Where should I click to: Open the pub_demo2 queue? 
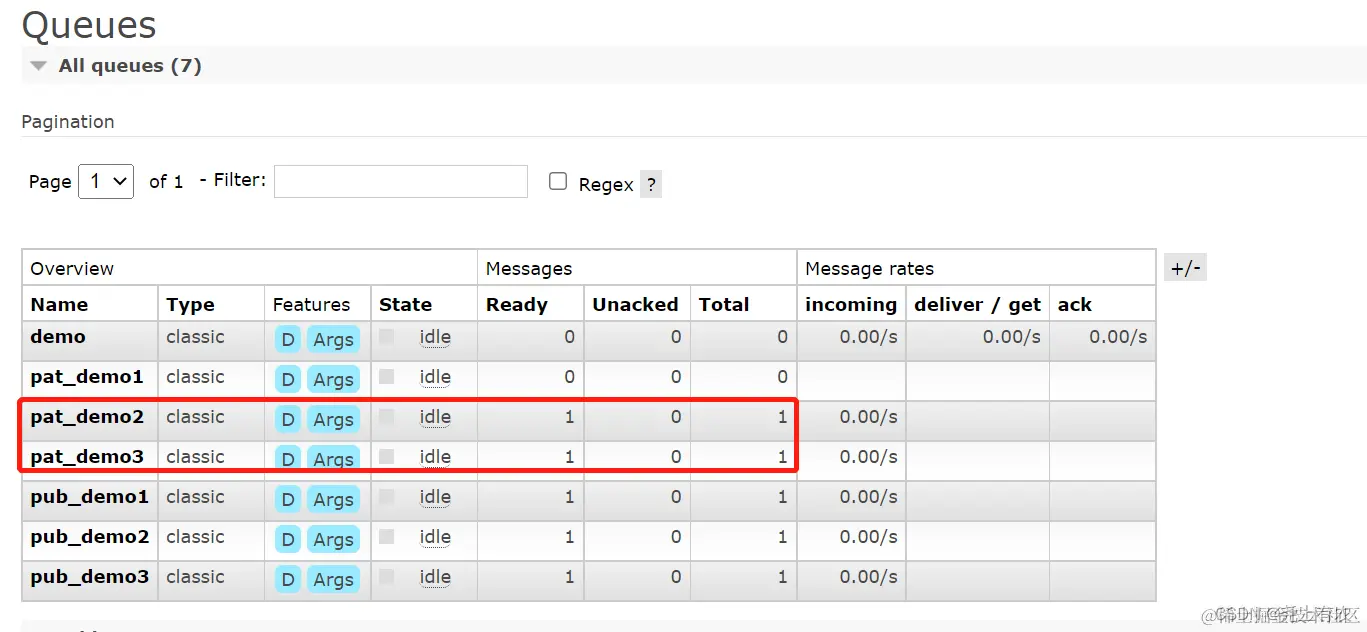pyautogui.click(x=89, y=537)
